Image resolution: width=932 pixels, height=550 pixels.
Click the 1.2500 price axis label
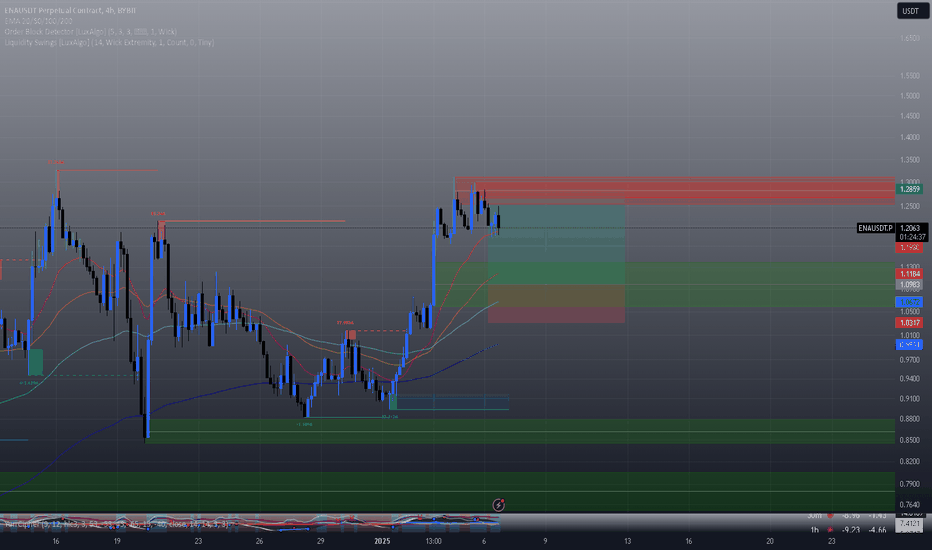coord(909,206)
